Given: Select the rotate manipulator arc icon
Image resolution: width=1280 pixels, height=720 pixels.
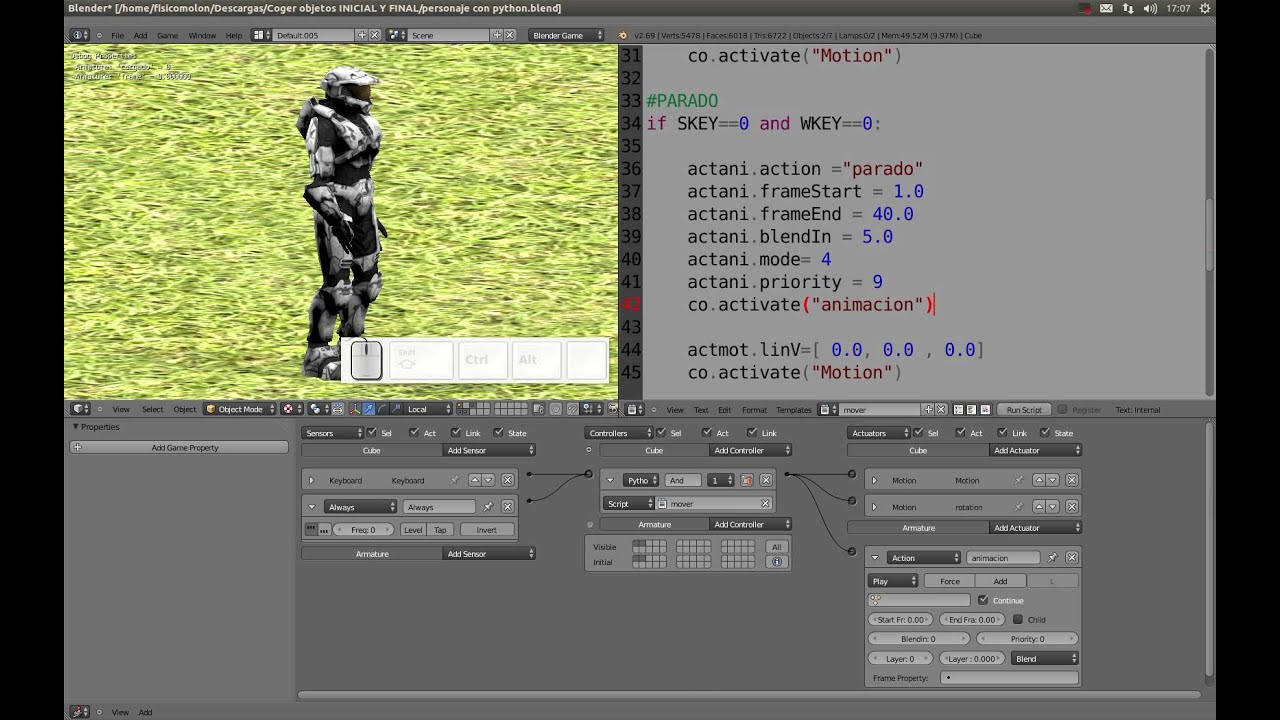Looking at the screenshot, I should click(x=382, y=409).
